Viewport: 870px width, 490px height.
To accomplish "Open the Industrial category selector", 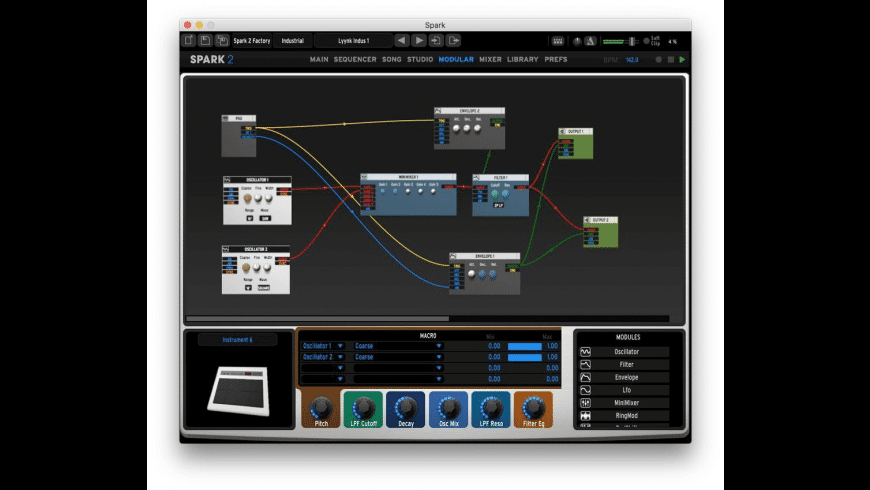I will tap(292, 41).
